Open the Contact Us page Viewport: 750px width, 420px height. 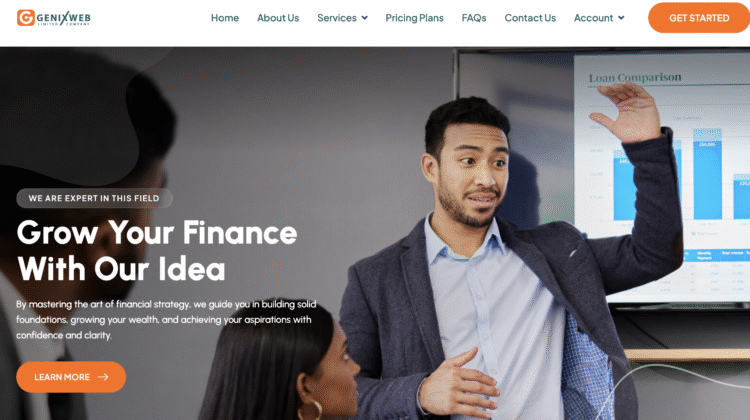point(530,18)
